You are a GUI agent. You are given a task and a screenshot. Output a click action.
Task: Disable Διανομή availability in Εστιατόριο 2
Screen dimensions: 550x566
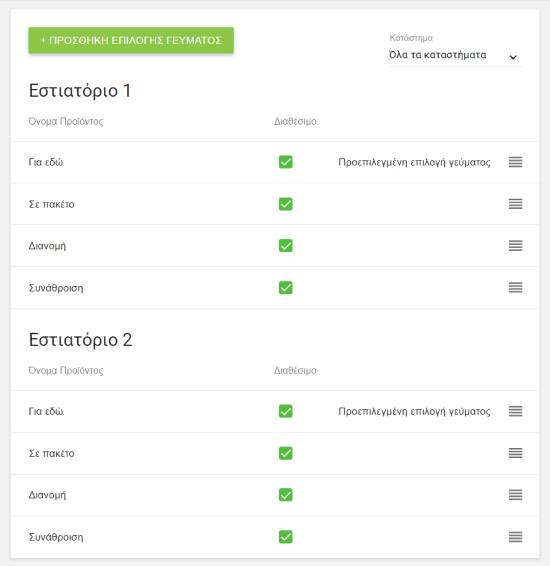pos(285,495)
